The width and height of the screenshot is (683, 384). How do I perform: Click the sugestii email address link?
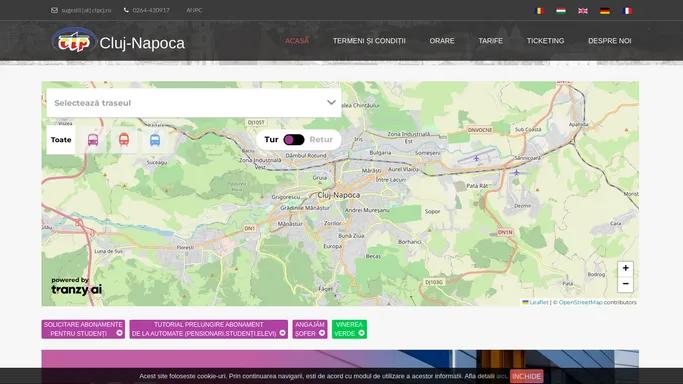pyautogui.click(x=86, y=10)
